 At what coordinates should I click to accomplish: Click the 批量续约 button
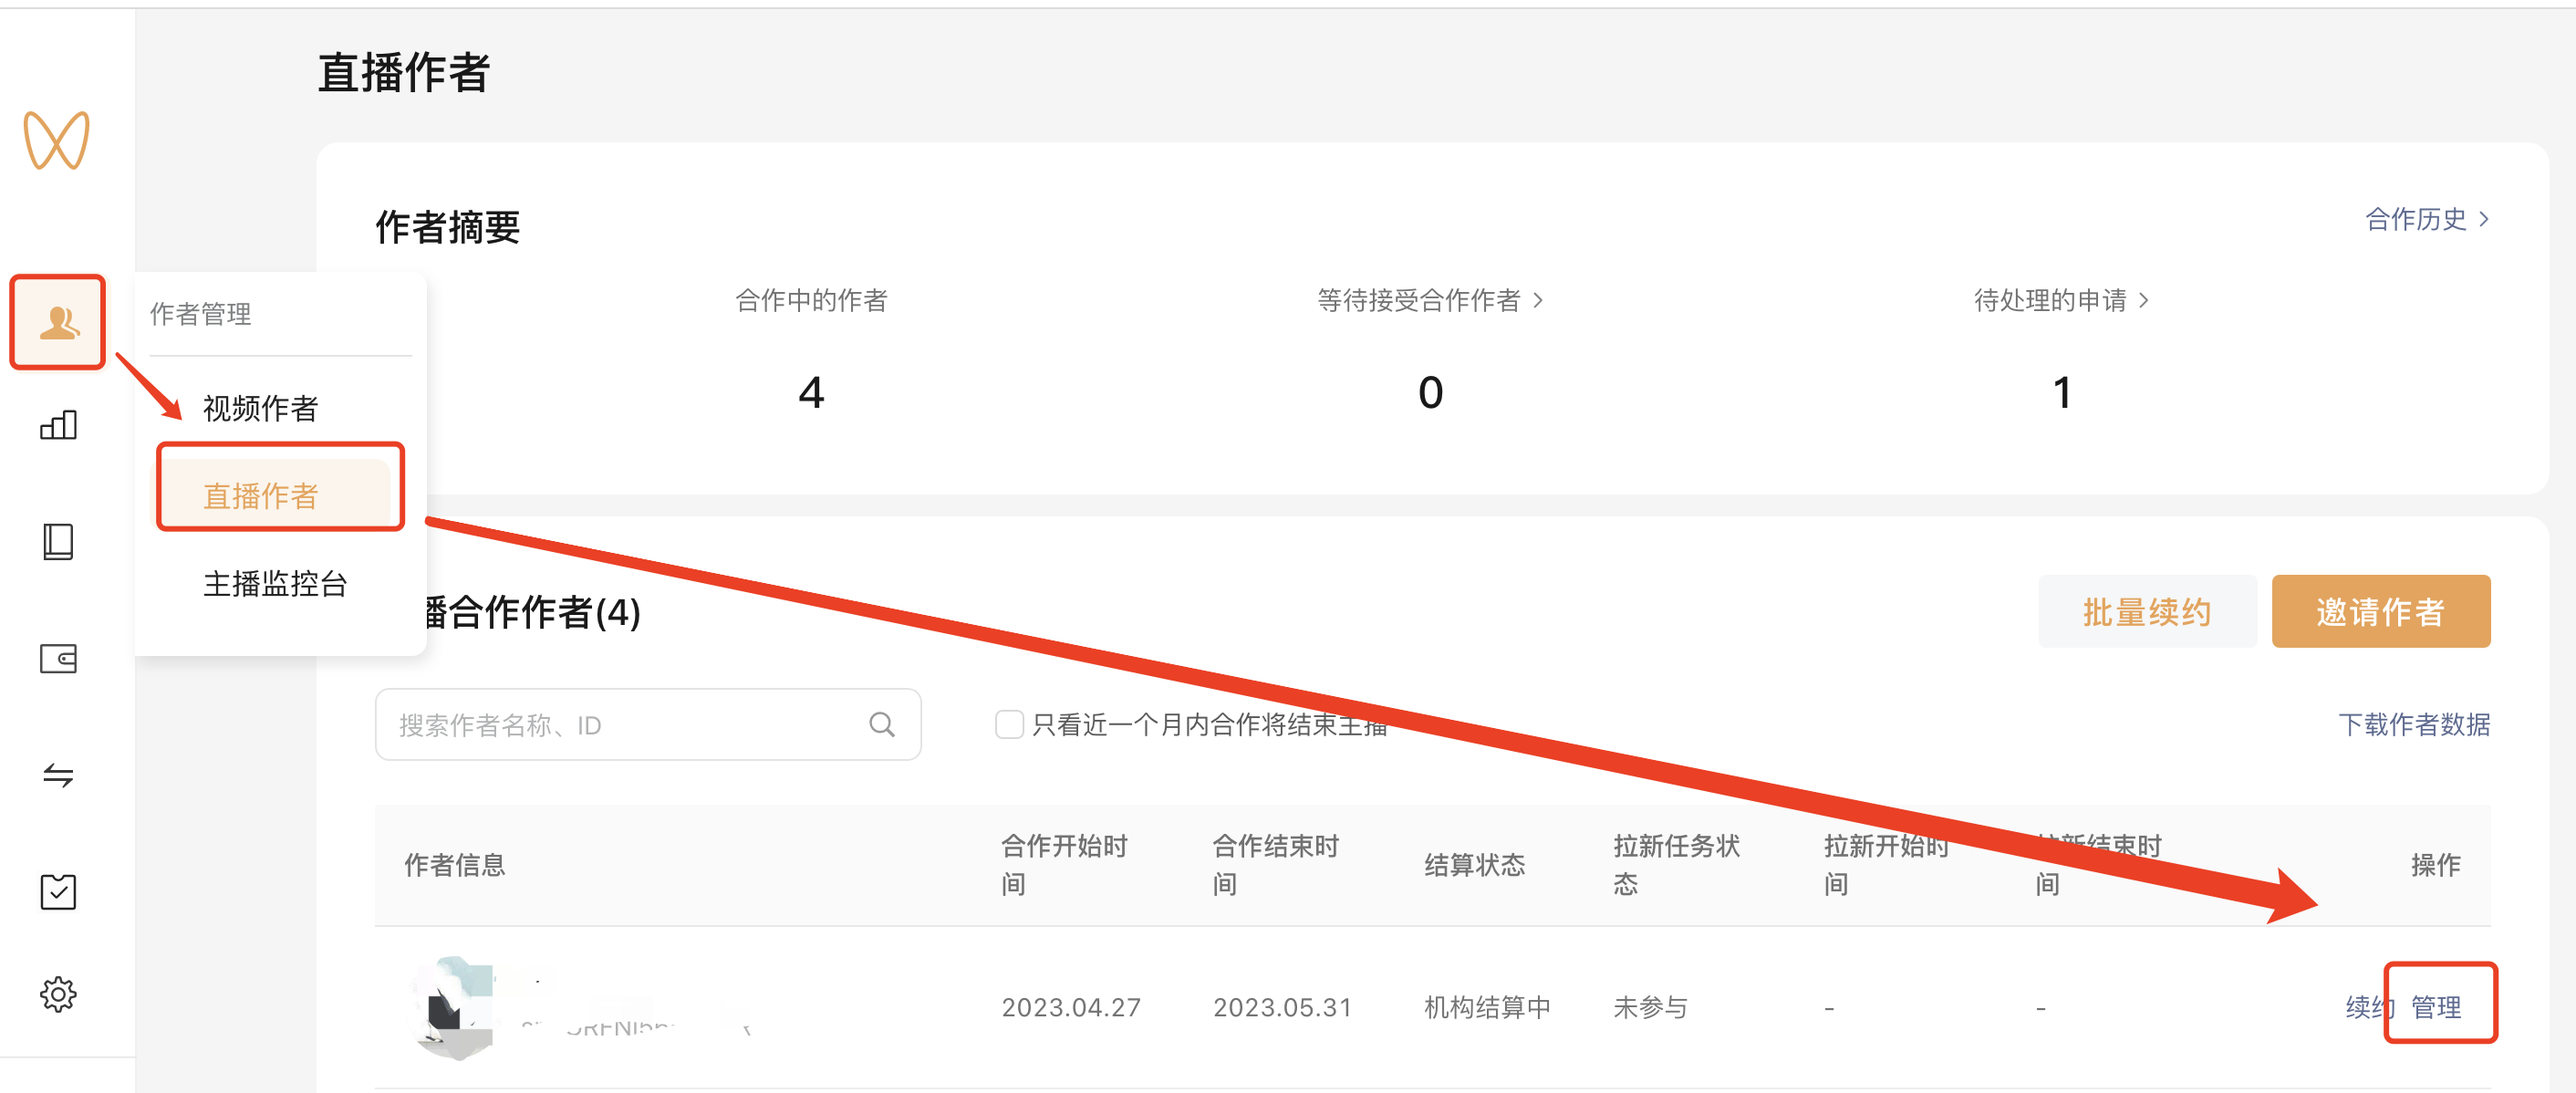(x=2146, y=612)
